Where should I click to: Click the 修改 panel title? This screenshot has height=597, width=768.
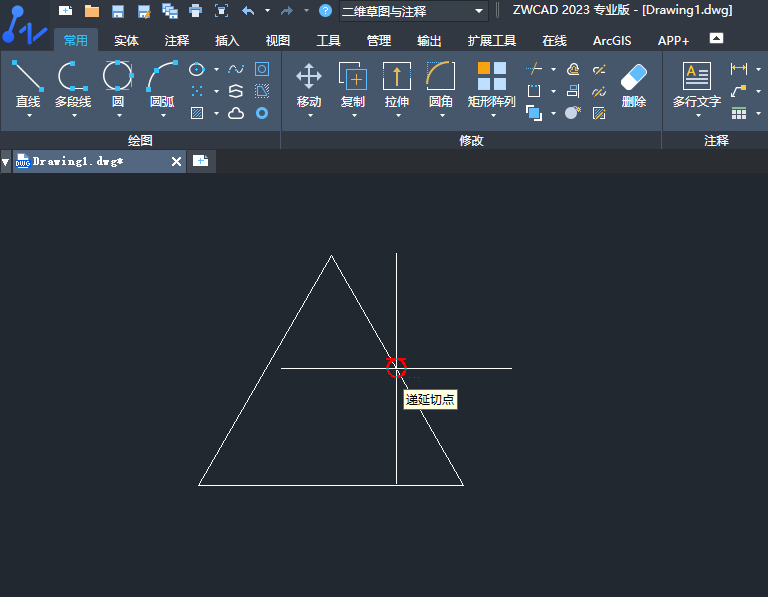point(471,141)
